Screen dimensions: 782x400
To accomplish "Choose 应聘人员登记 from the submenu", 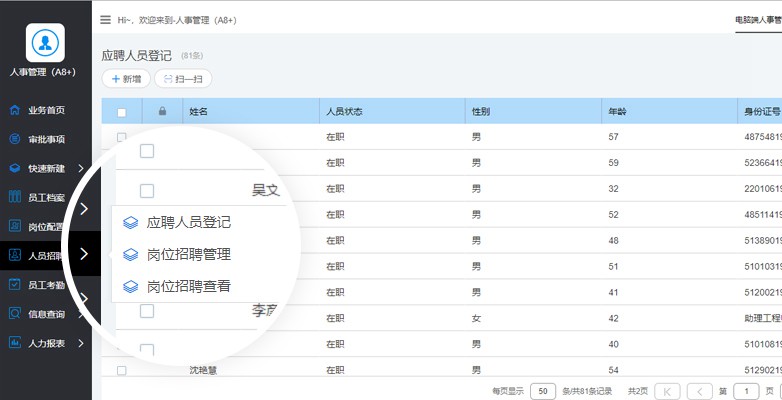I will pos(189,222).
